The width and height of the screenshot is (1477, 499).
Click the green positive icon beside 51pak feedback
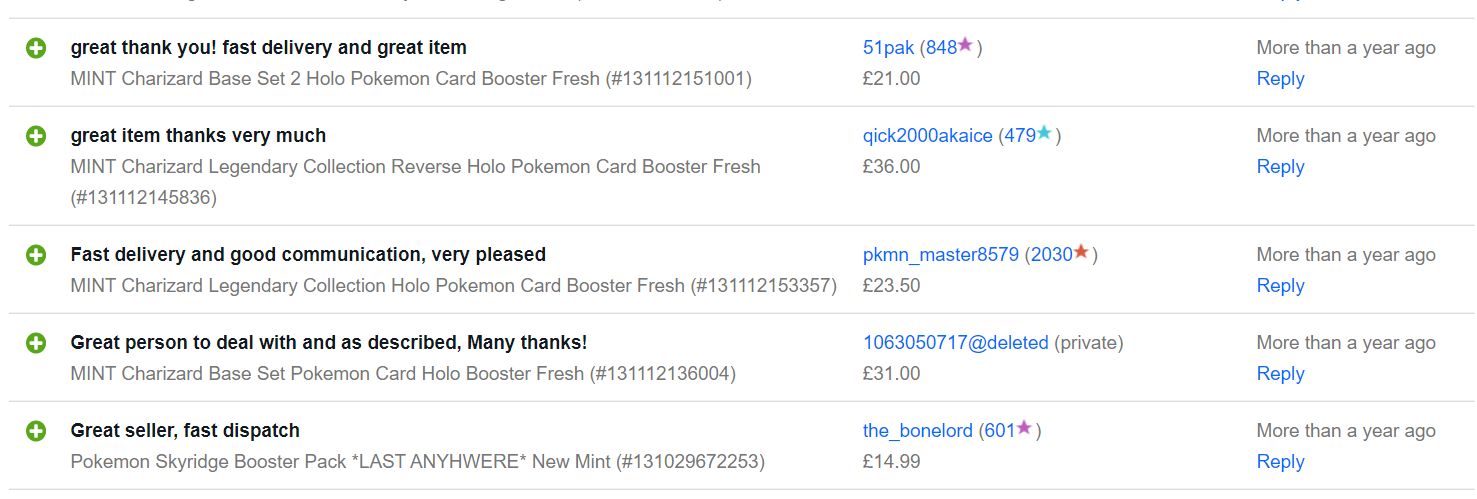36,48
